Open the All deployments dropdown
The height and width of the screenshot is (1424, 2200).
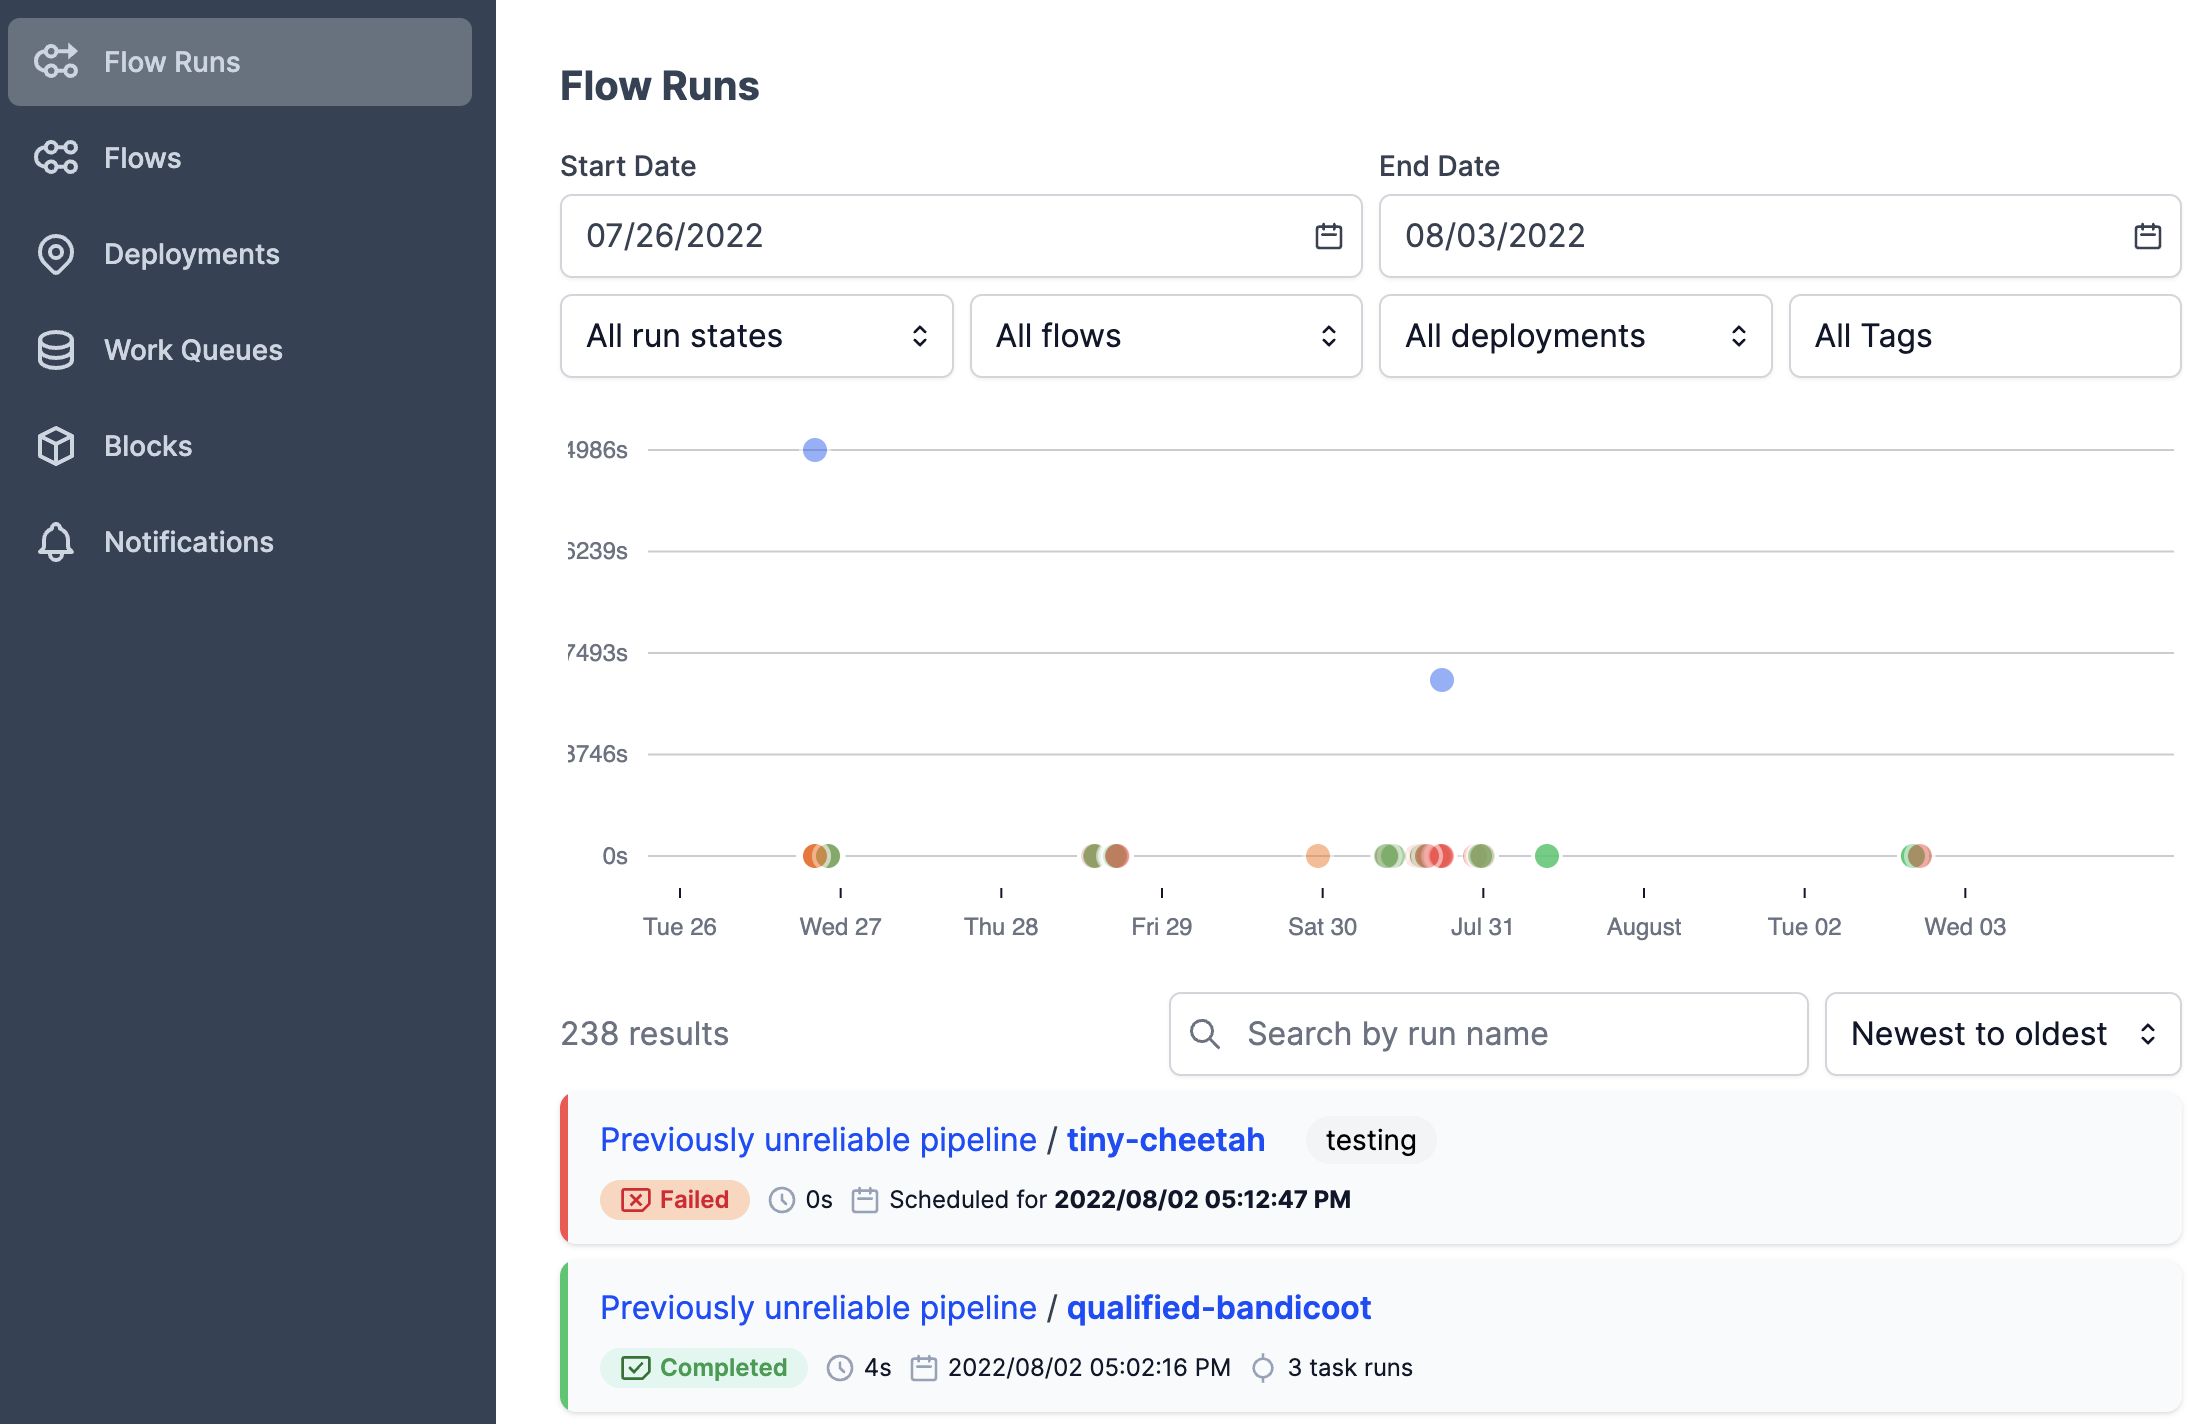pos(1575,336)
